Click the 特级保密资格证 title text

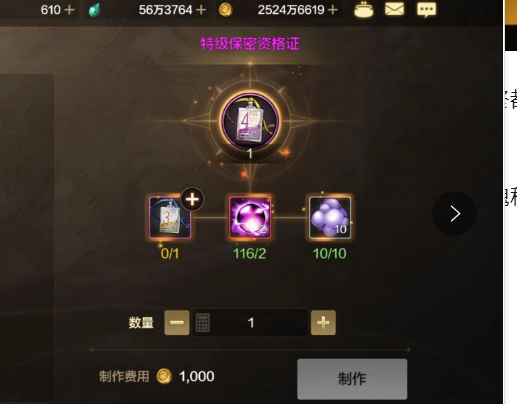pos(250,44)
